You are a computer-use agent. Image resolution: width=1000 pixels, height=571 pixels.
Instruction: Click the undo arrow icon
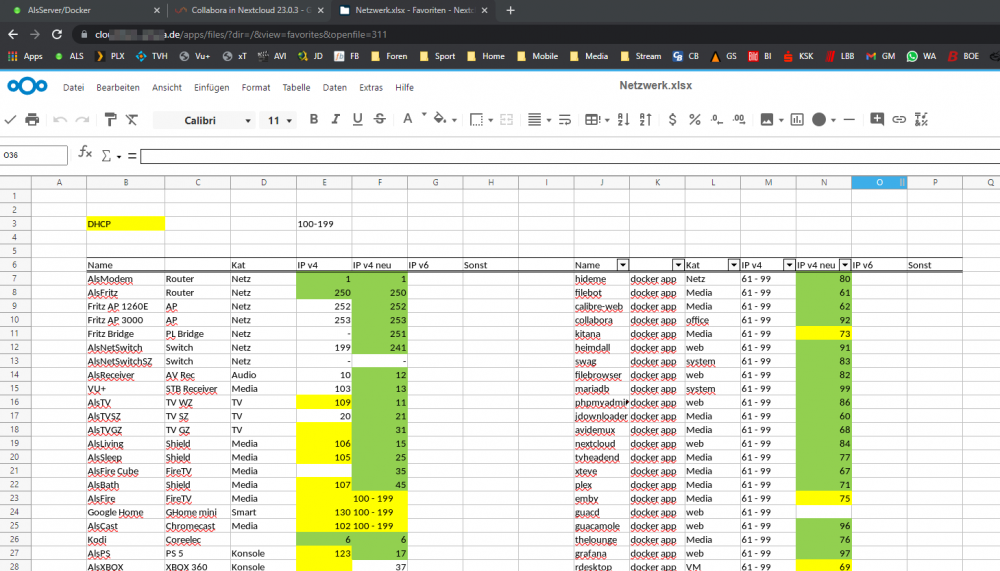tap(60, 119)
